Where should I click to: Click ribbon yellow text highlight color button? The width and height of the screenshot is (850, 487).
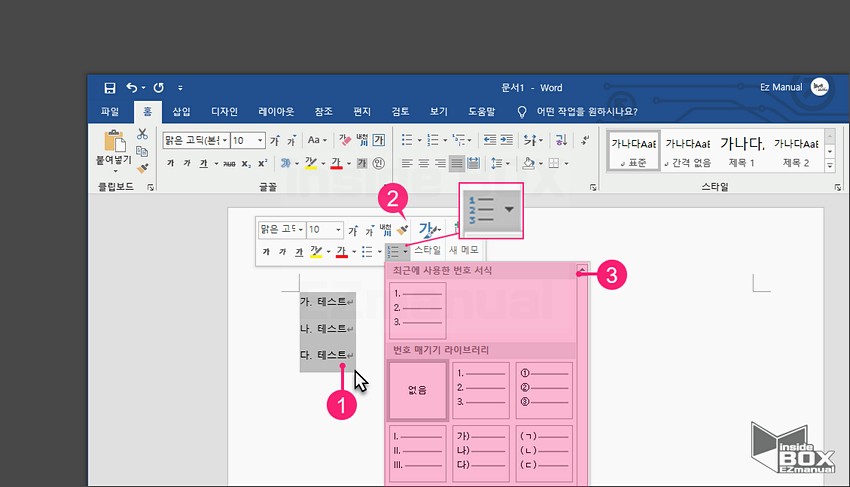[311, 163]
